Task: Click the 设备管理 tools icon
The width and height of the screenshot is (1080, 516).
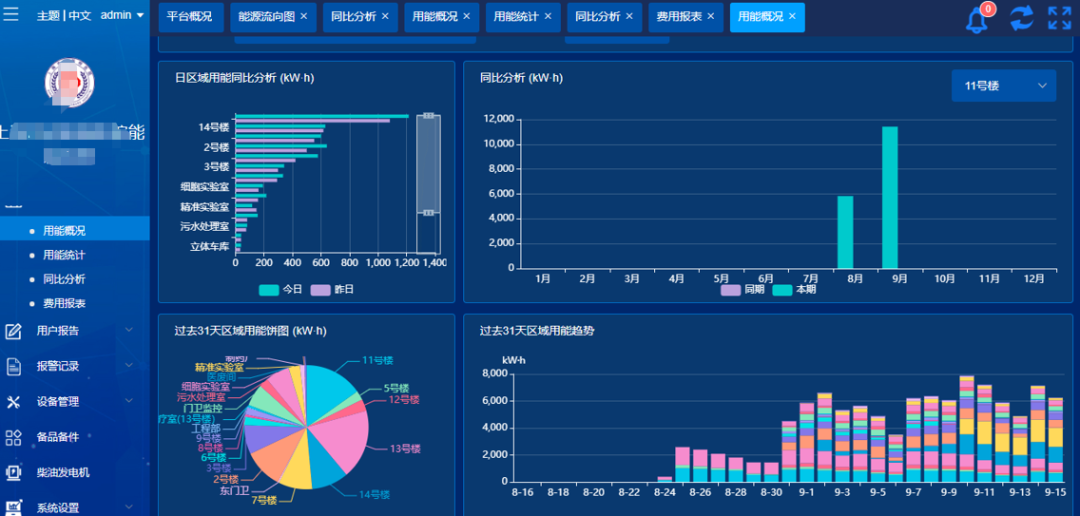Action: 14,402
